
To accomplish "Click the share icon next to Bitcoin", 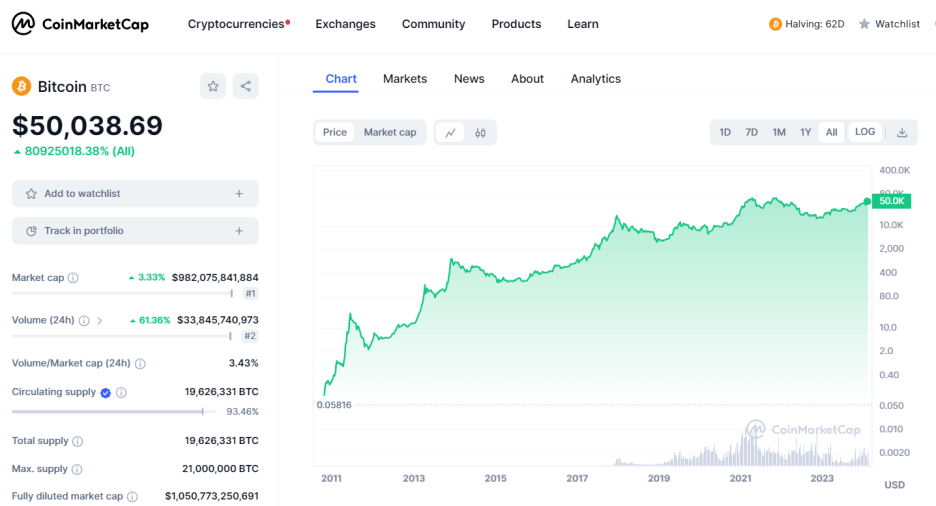I will pyautogui.click(x=245, y=87).
